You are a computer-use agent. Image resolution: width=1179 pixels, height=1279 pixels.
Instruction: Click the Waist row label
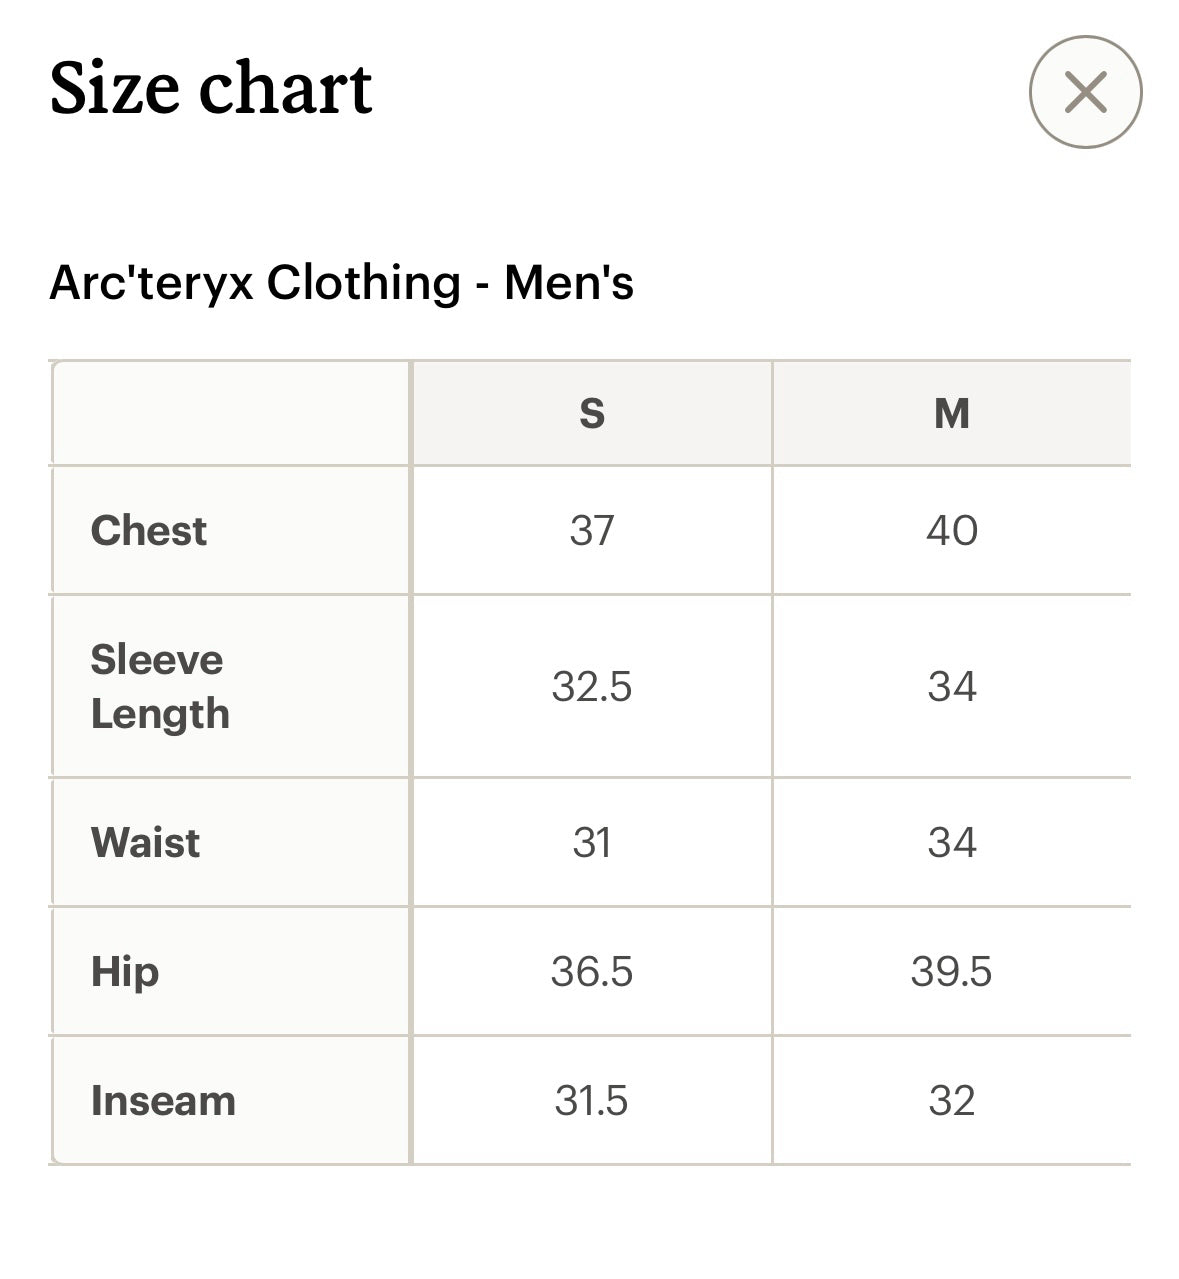pyautogui.click(x=145, y=843)
